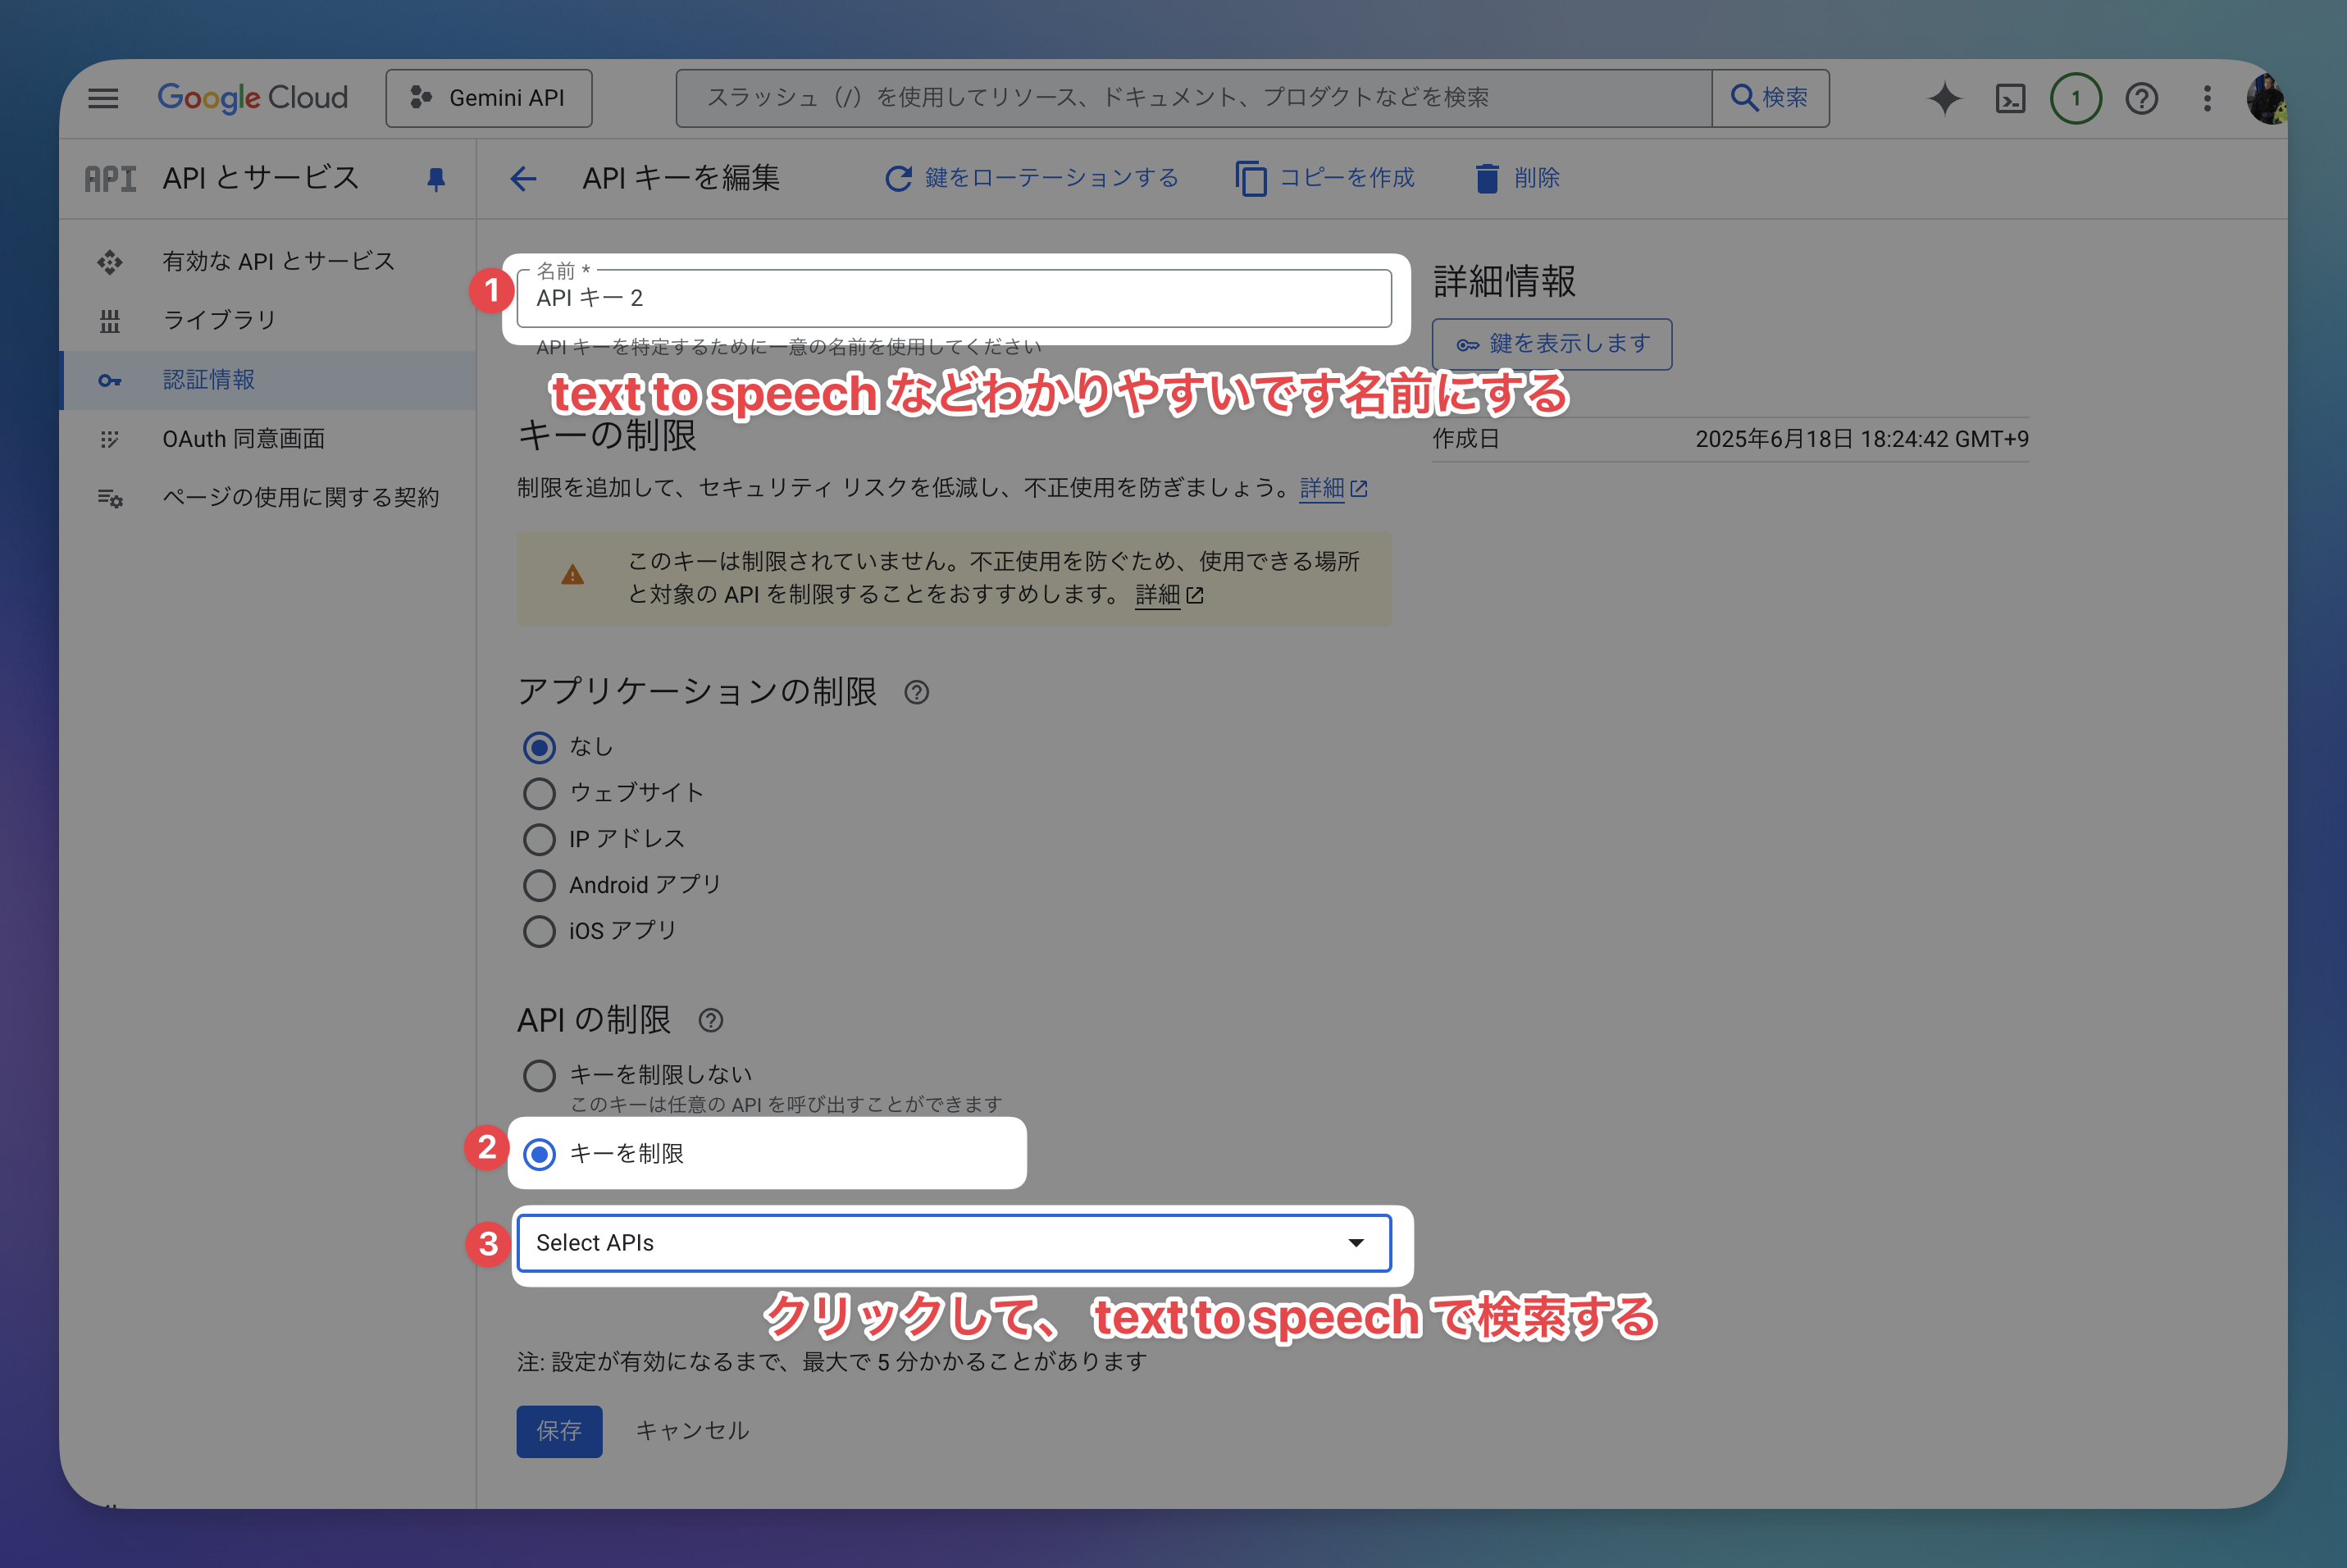Image resolution: width=2347 pixels, height=1568 pixels.
Task: Open the hamburger navigation menu
Action: click(103, 98)
